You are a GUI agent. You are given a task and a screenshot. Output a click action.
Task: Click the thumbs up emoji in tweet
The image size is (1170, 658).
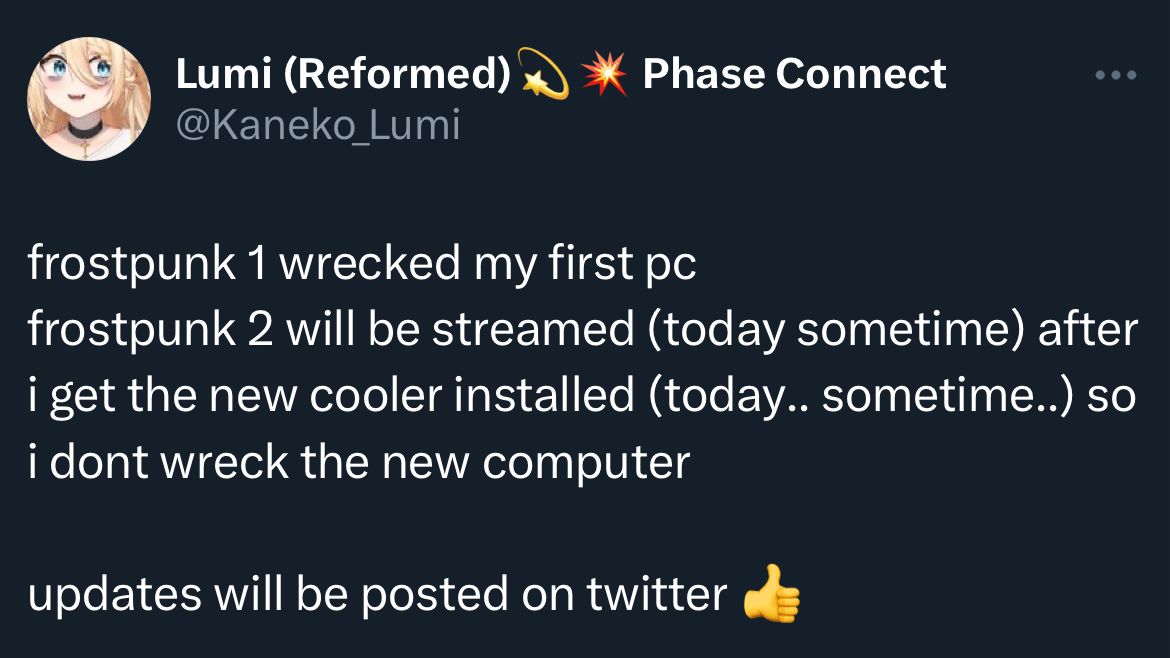click(771, 594)
